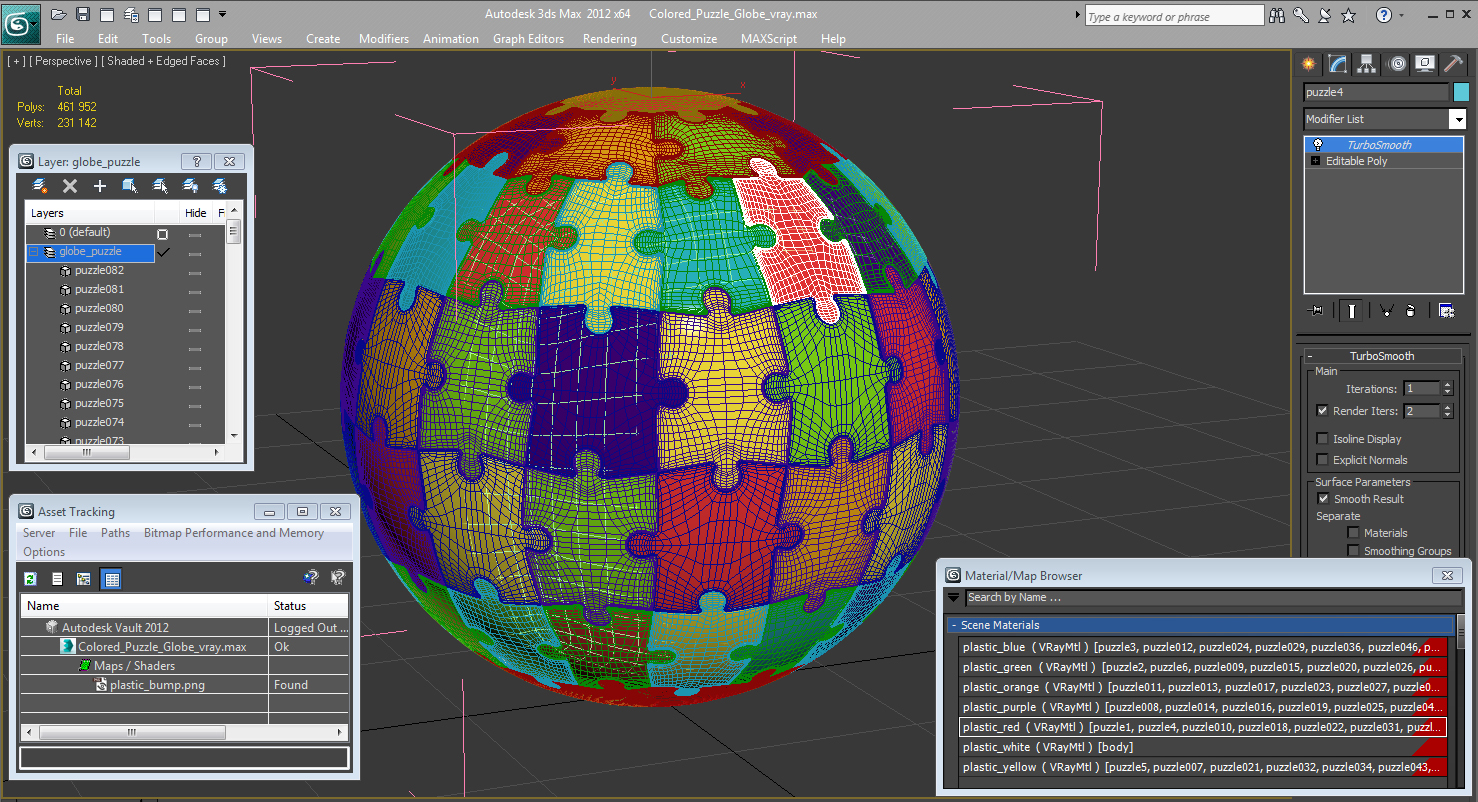Open Quick Access toolbar customize arrow
This screenshot has width=1478, height=802.
point(222,15)
